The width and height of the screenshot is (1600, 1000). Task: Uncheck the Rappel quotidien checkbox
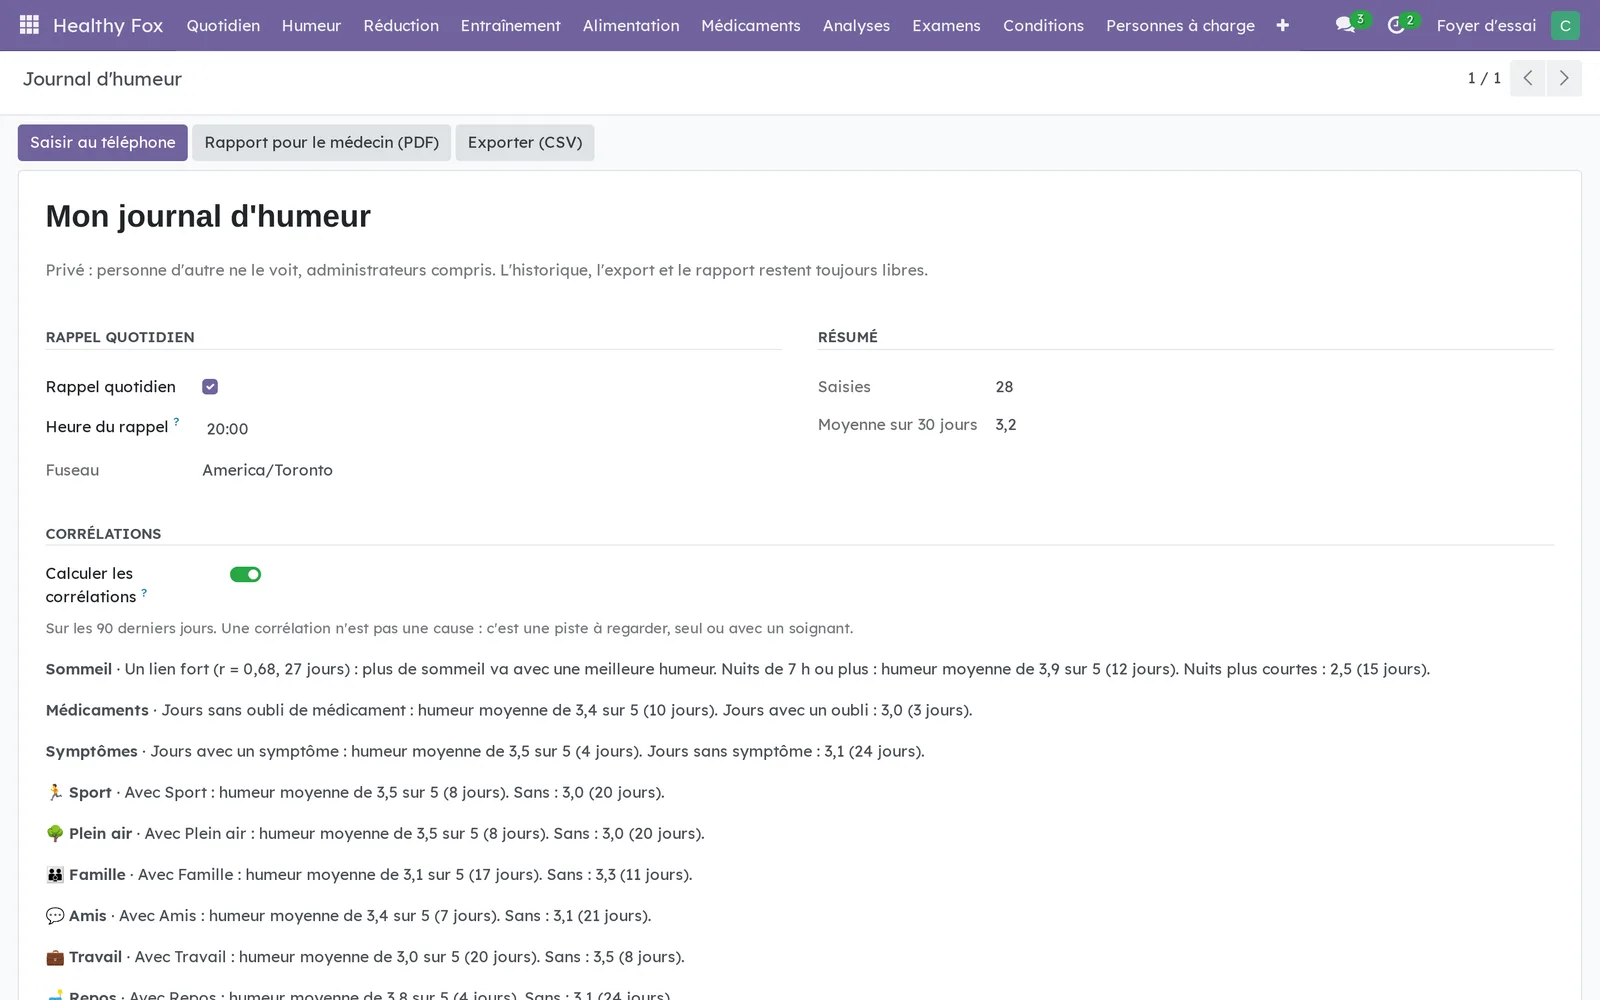pos(210,387)
